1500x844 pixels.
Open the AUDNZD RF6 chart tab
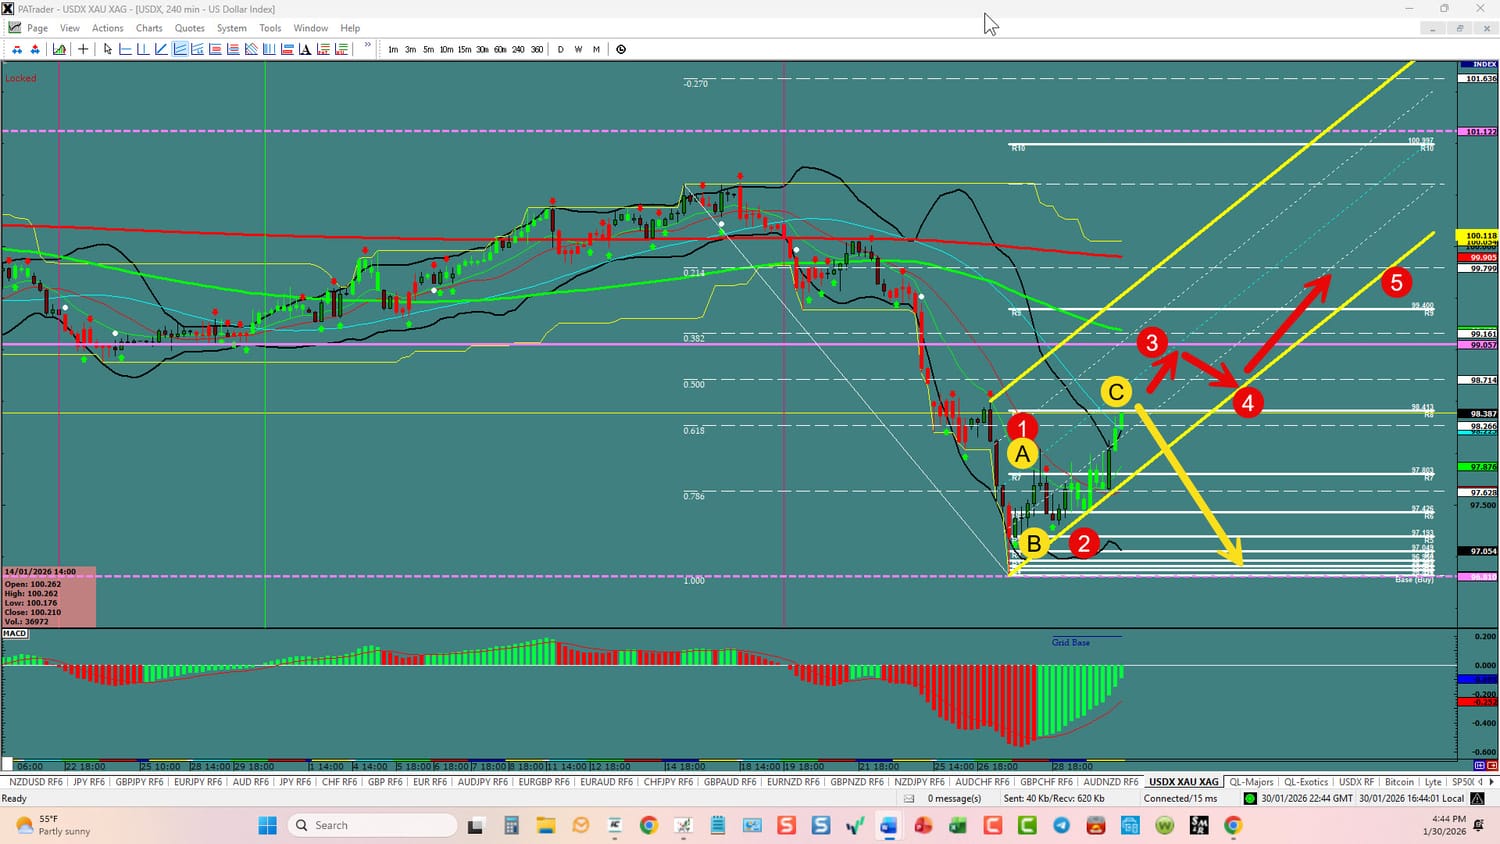tap(1111, 782)
